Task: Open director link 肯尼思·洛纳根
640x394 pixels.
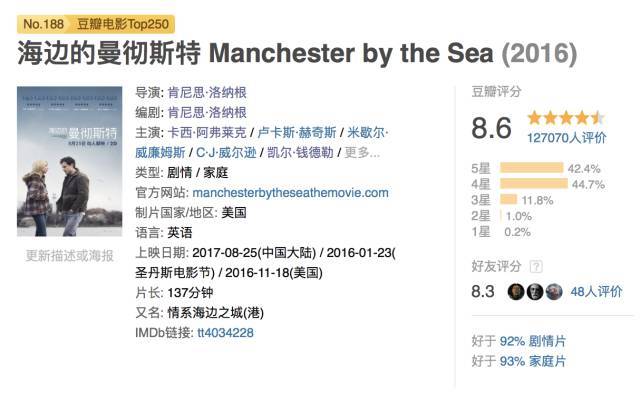Action: click(x=207, y=92)
